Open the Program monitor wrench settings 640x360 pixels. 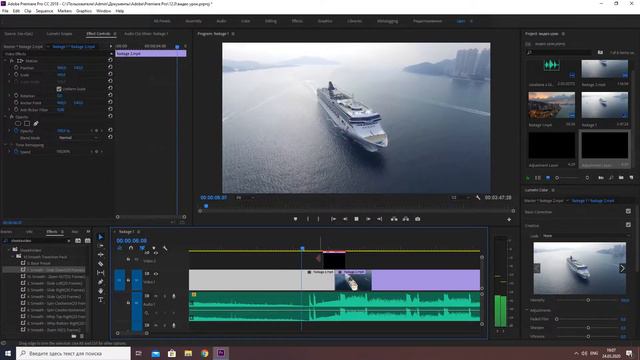478,198
